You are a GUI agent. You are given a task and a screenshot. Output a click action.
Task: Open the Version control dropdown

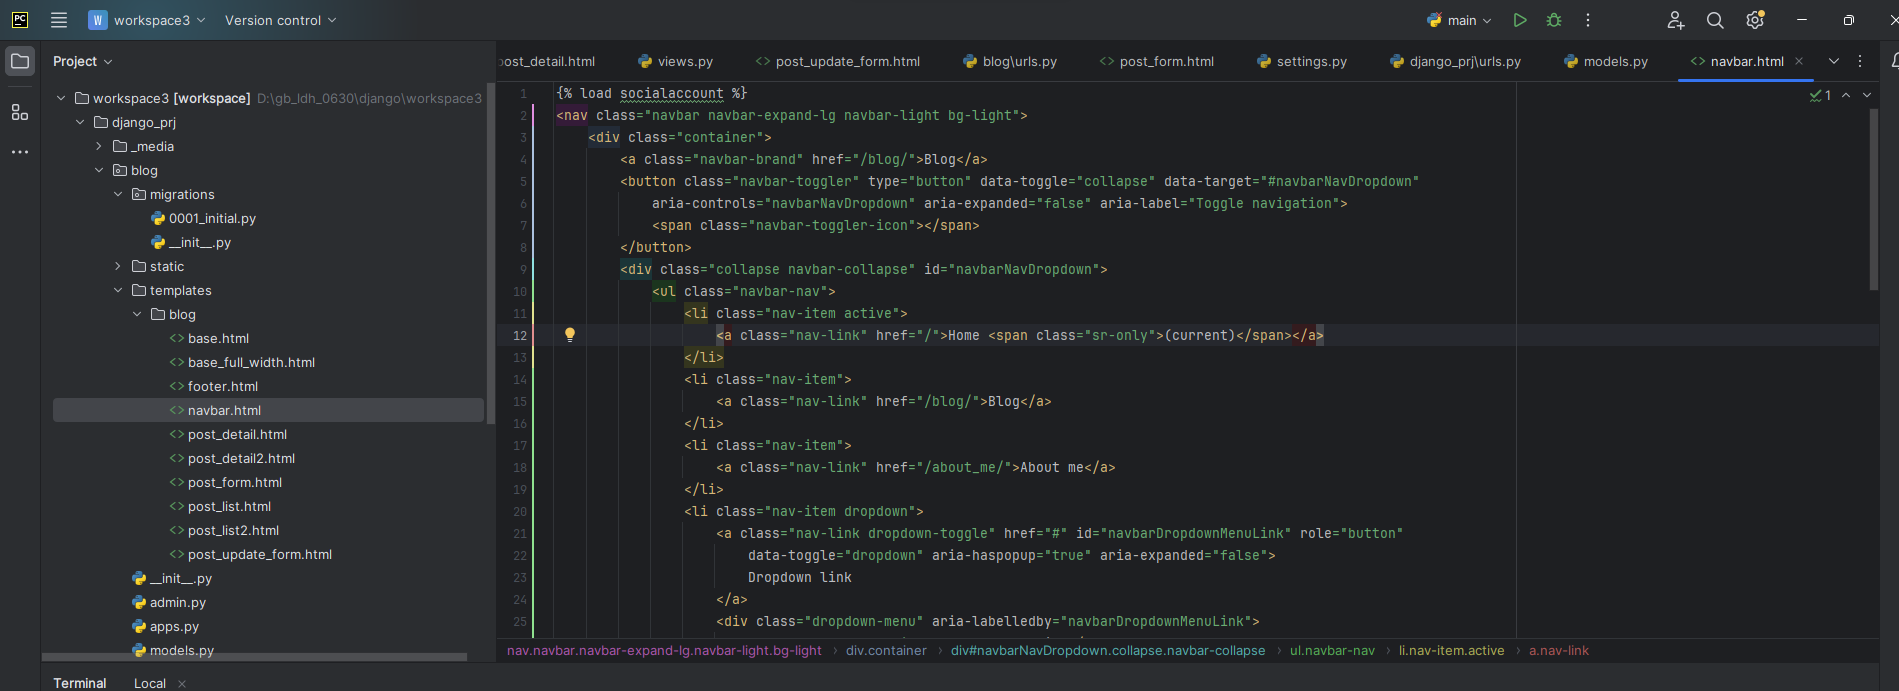(280, 20)
